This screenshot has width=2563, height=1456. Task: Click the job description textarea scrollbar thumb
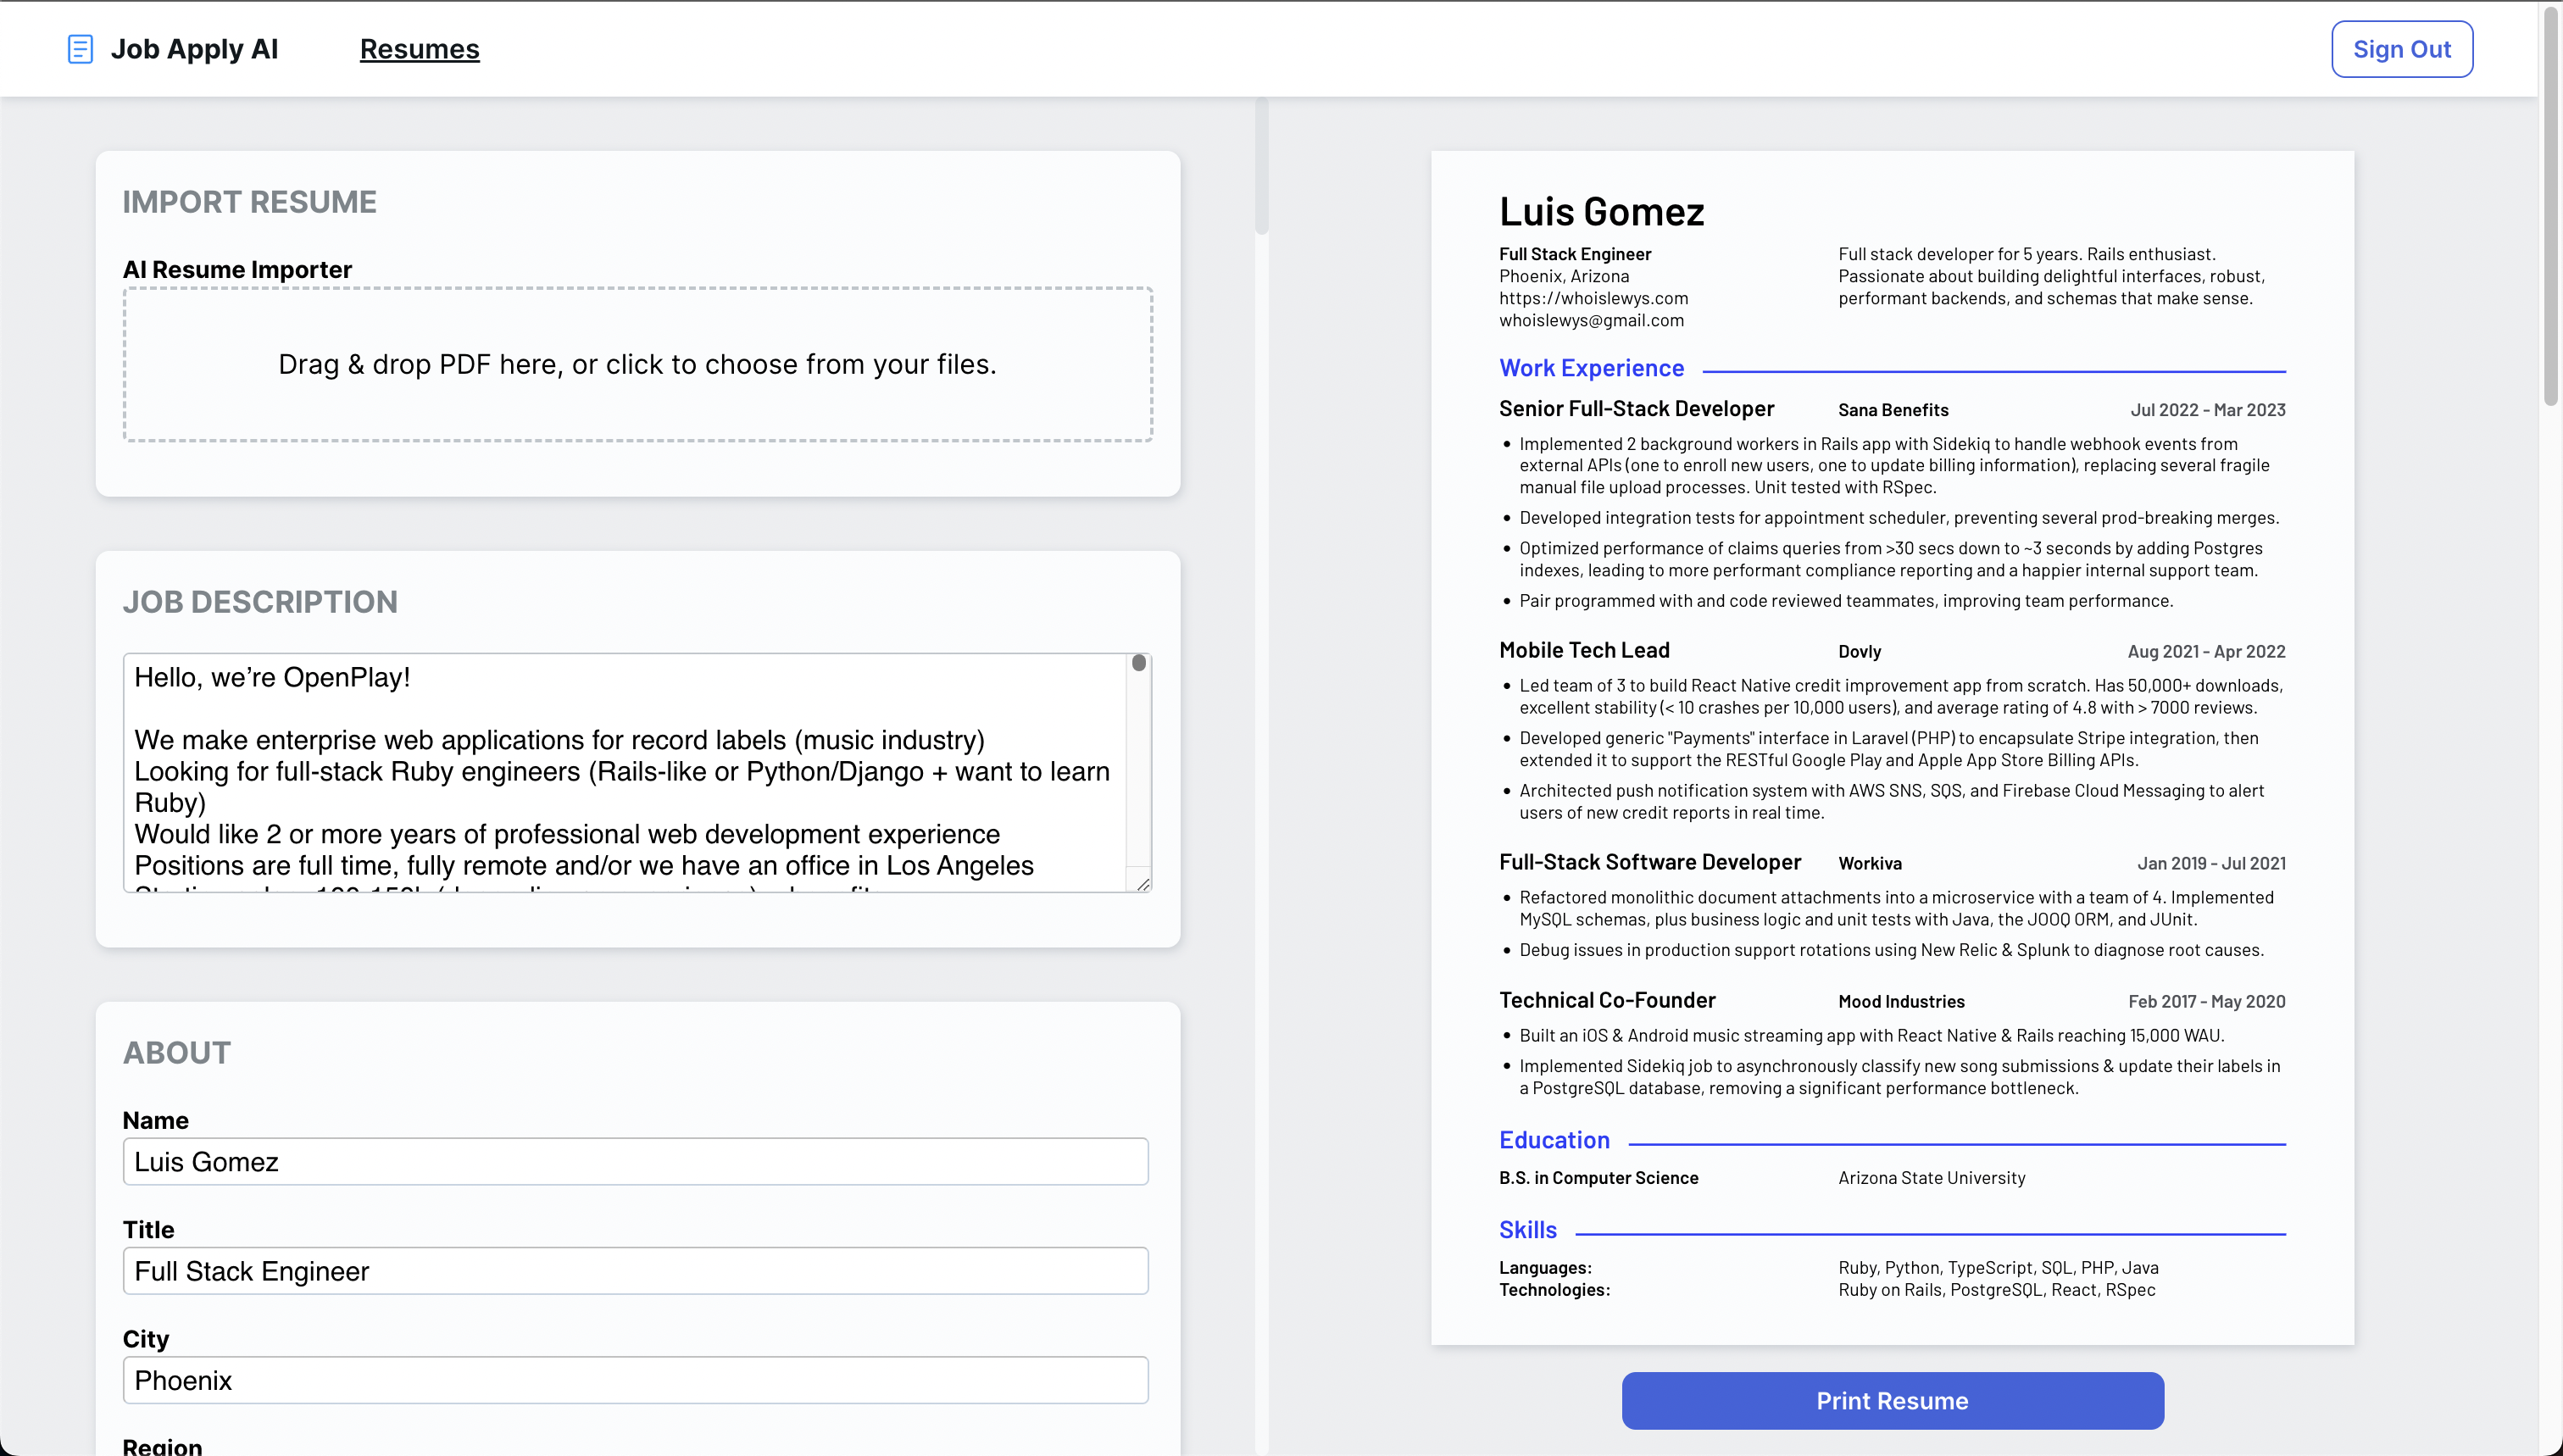[x=1138, y=663]
